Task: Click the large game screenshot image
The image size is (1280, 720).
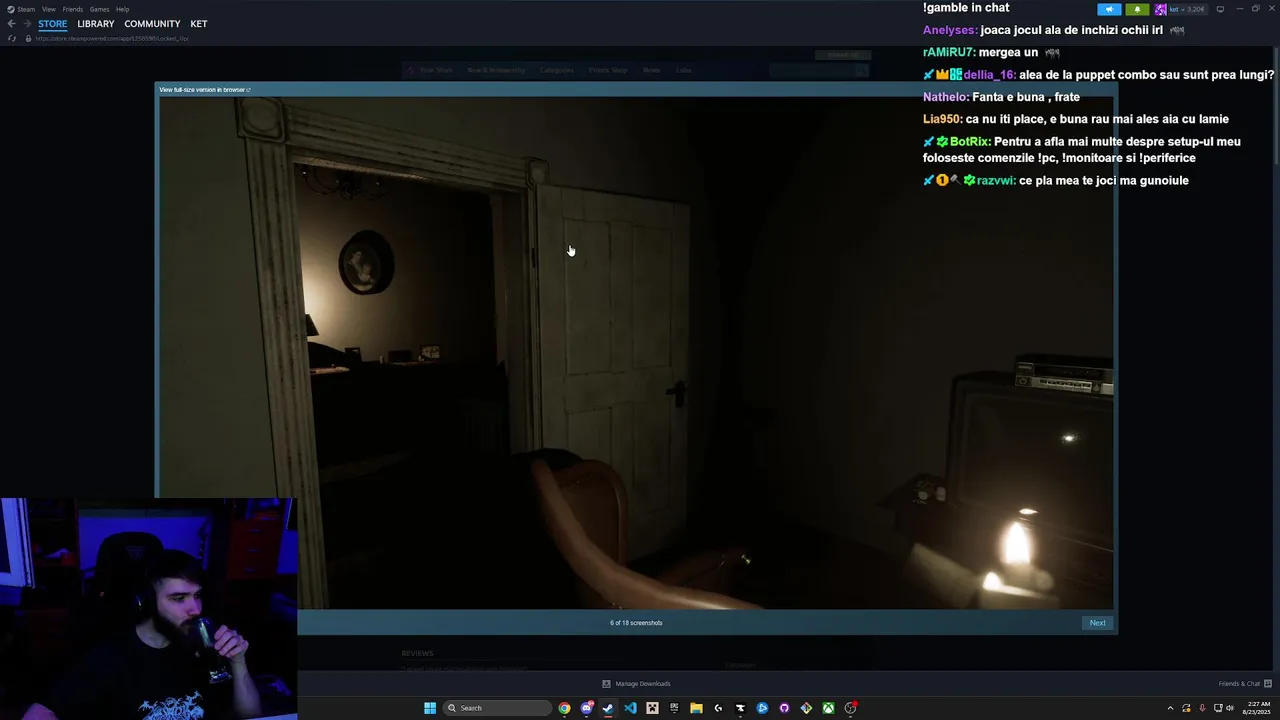Action: point(636,352)
